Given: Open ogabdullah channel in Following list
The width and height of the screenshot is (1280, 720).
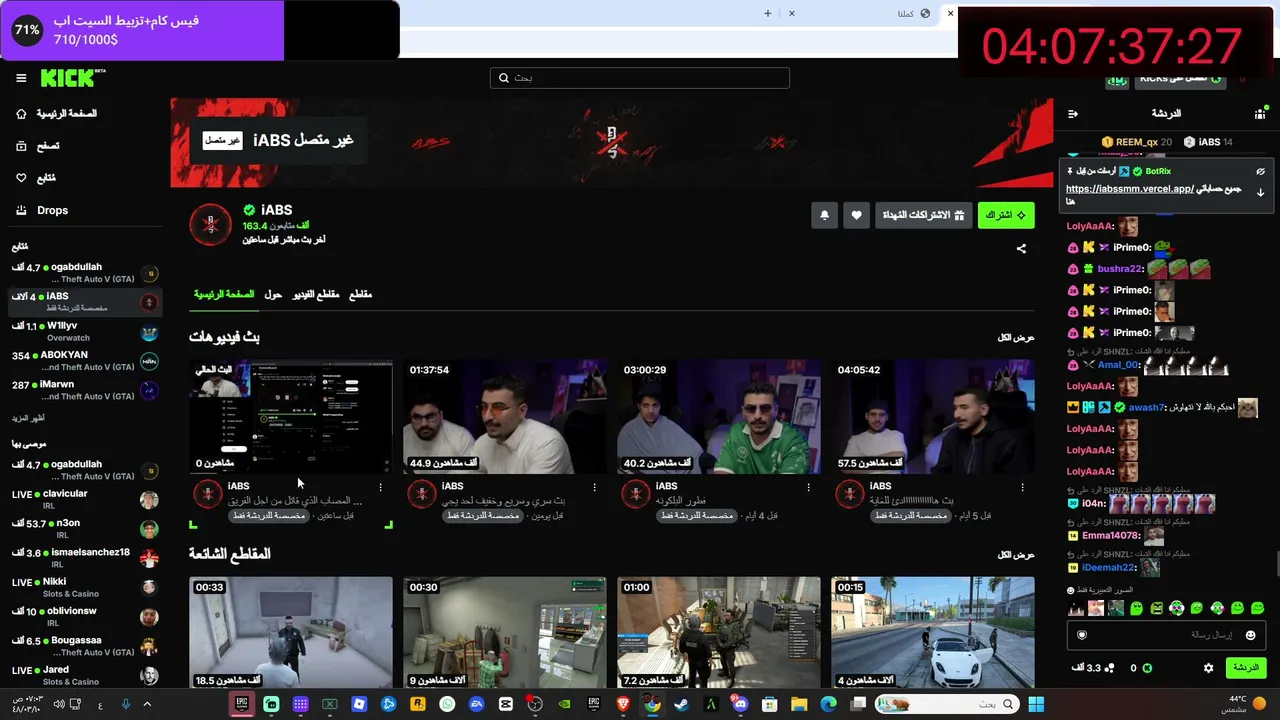Looking at the screenshot, I should pyautogui.click(x=85, y=273).
